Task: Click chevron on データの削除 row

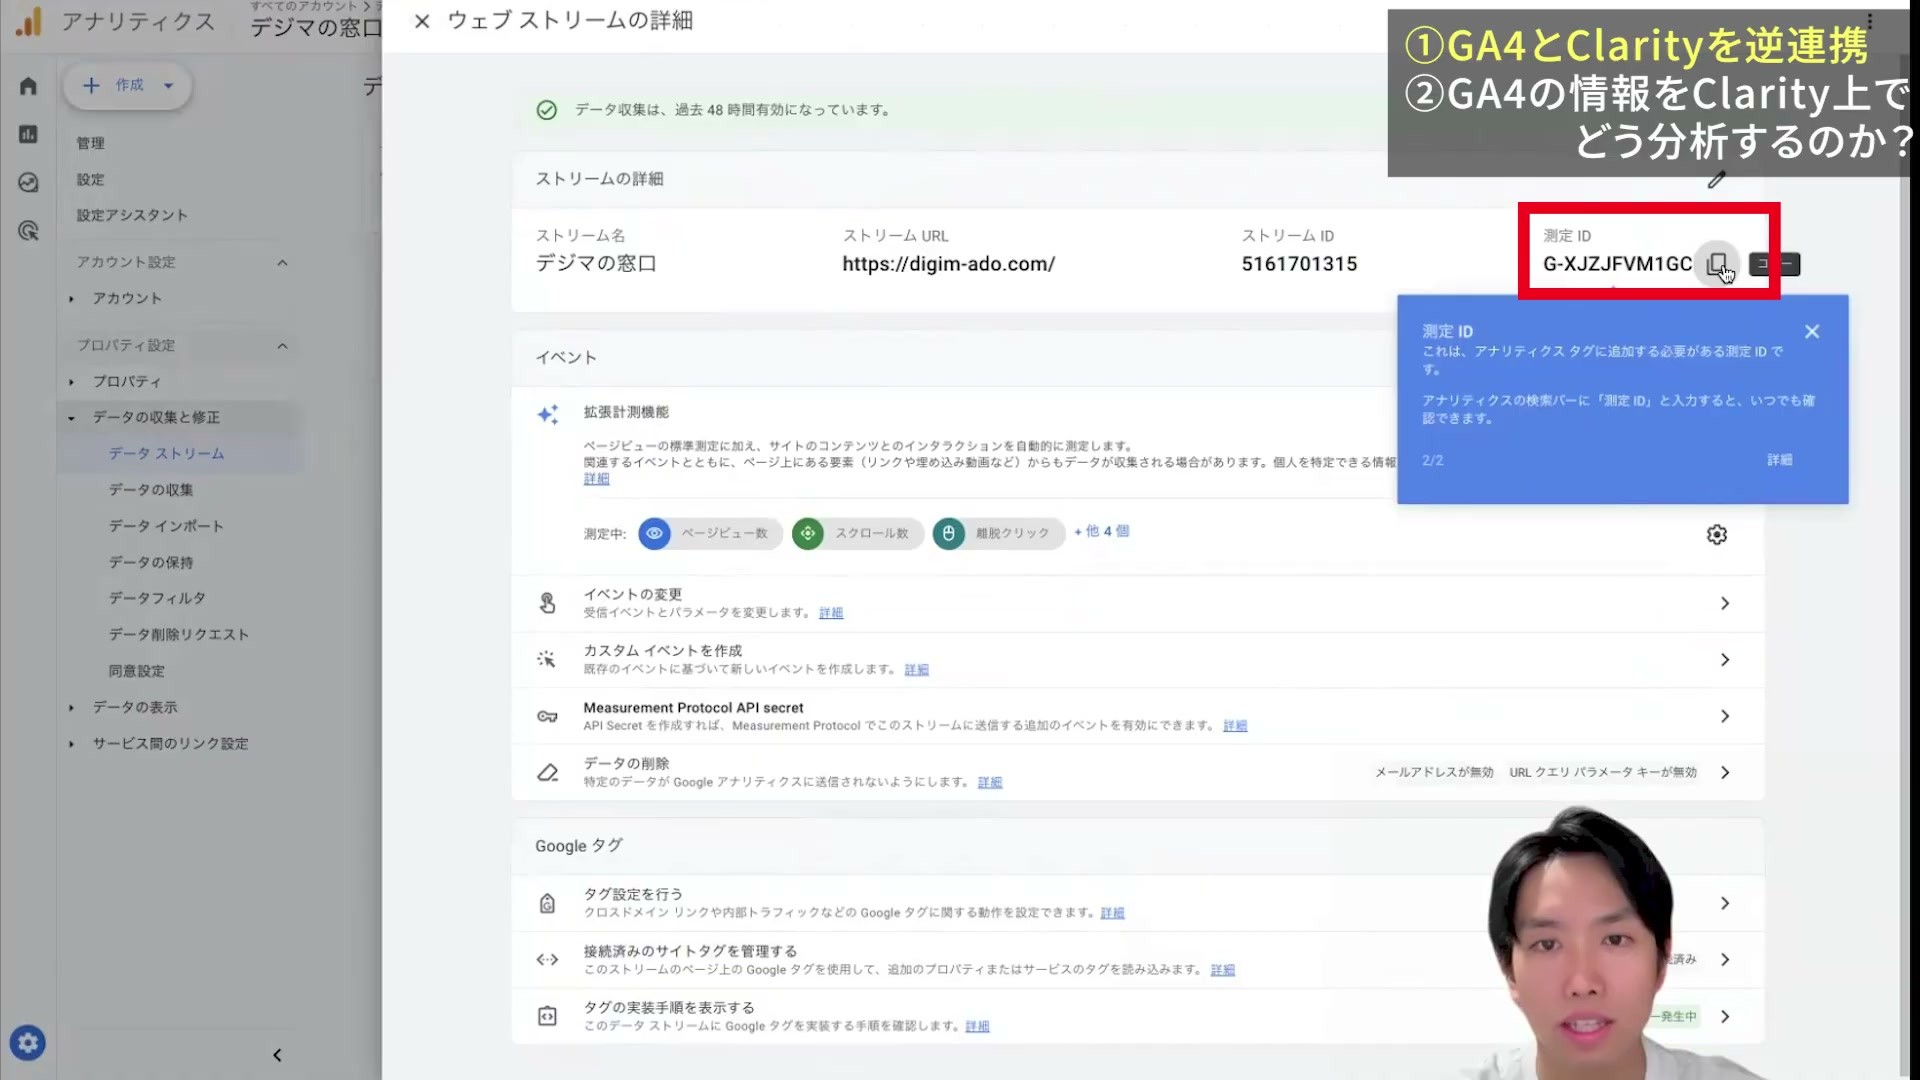Action: (x=1725, y=772)
